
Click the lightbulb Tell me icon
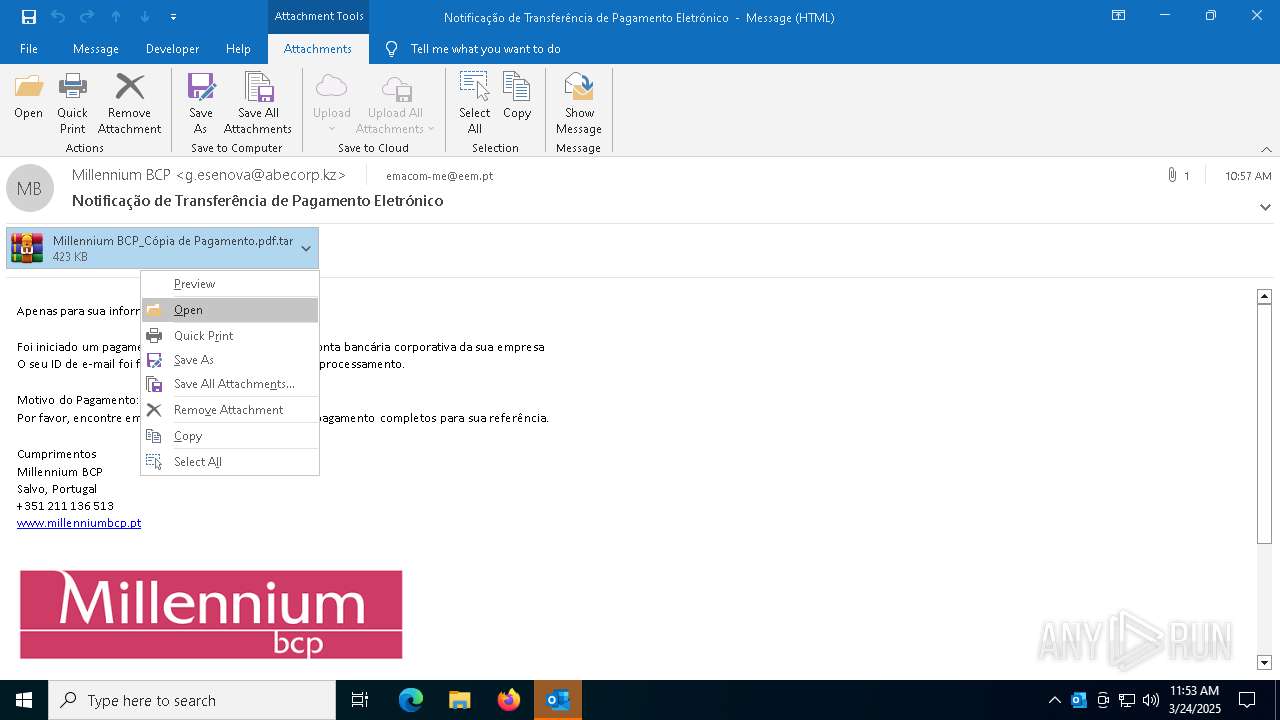click(391, 48)
